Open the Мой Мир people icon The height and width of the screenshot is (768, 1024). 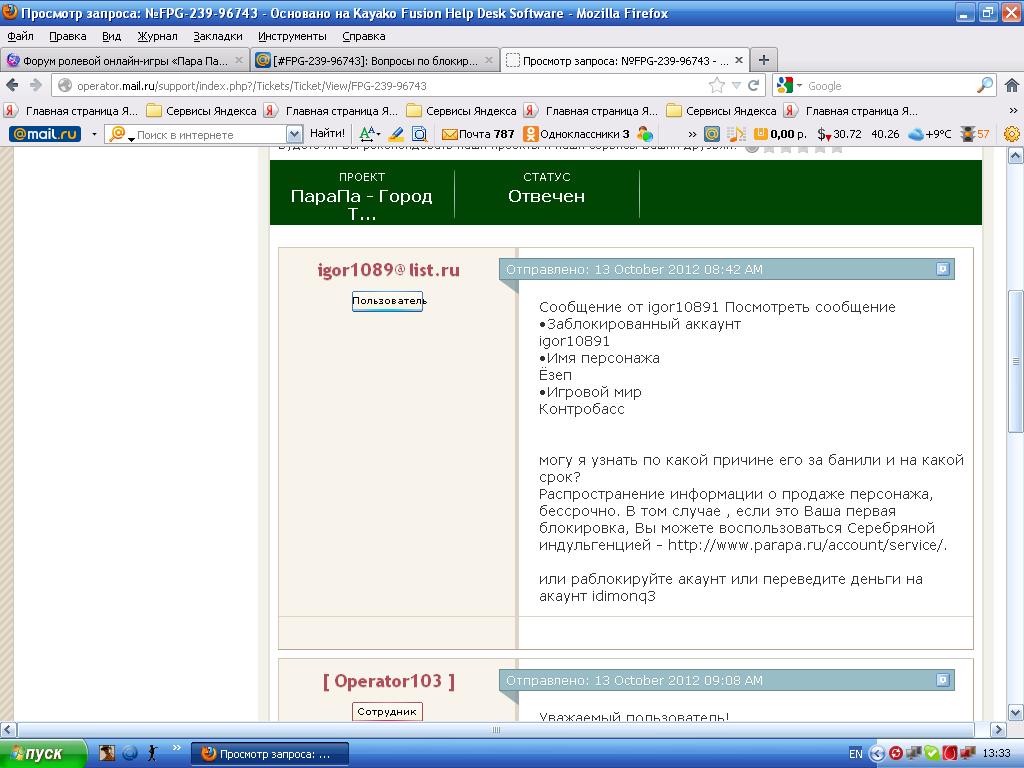coord(645,134)
